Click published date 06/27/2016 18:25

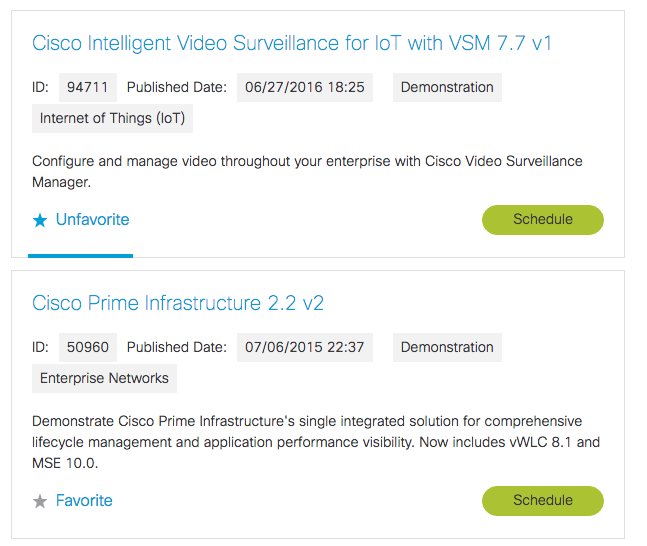tap(305, 88)
